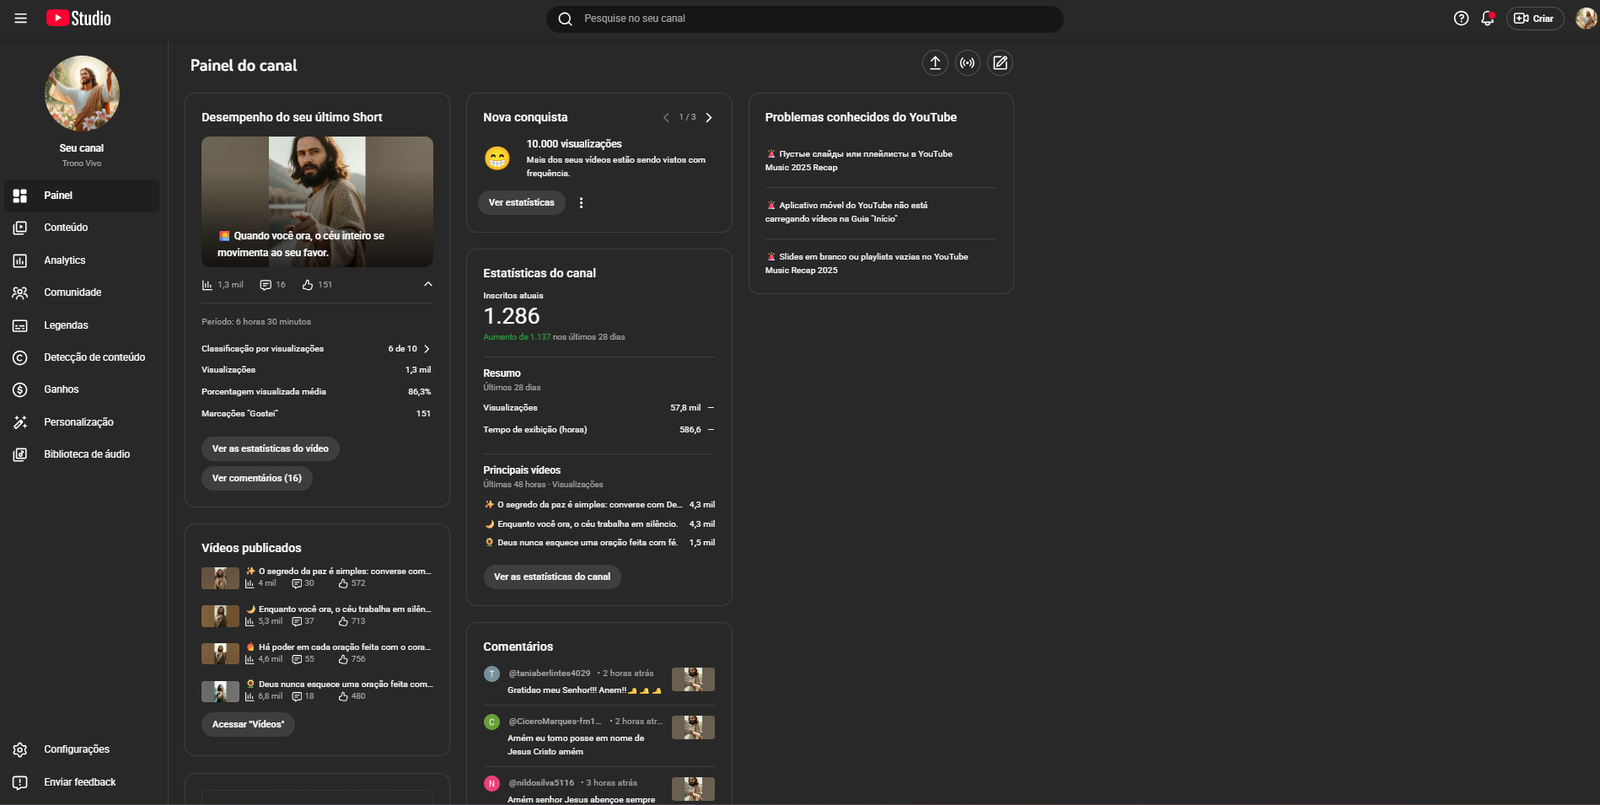Open known issue Slides em branco ou playlists
This screenshot has width=1600, height=805.
click(866, 263)
